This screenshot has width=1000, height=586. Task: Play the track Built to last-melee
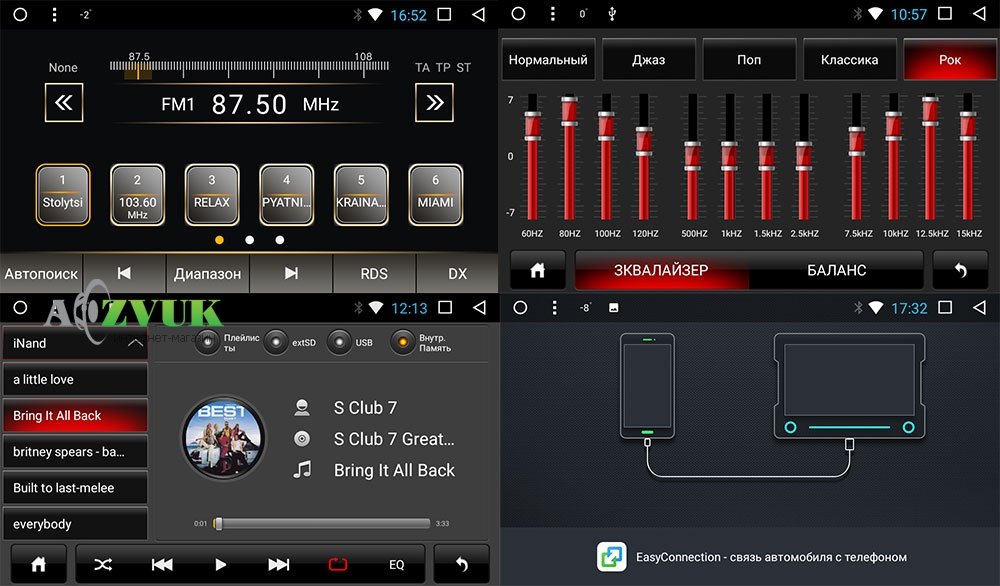pyautogui.click(x=75, y=488)
